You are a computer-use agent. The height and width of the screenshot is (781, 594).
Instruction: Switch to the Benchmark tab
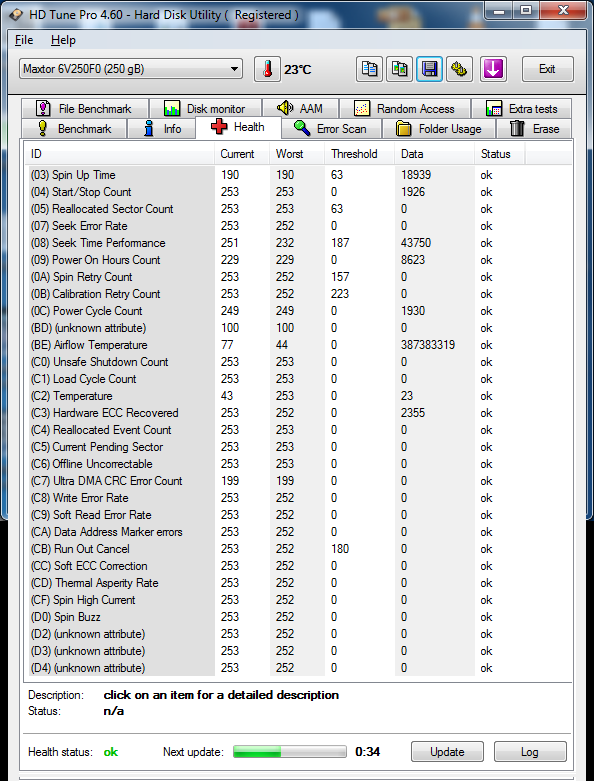click(x=74, y=129)
